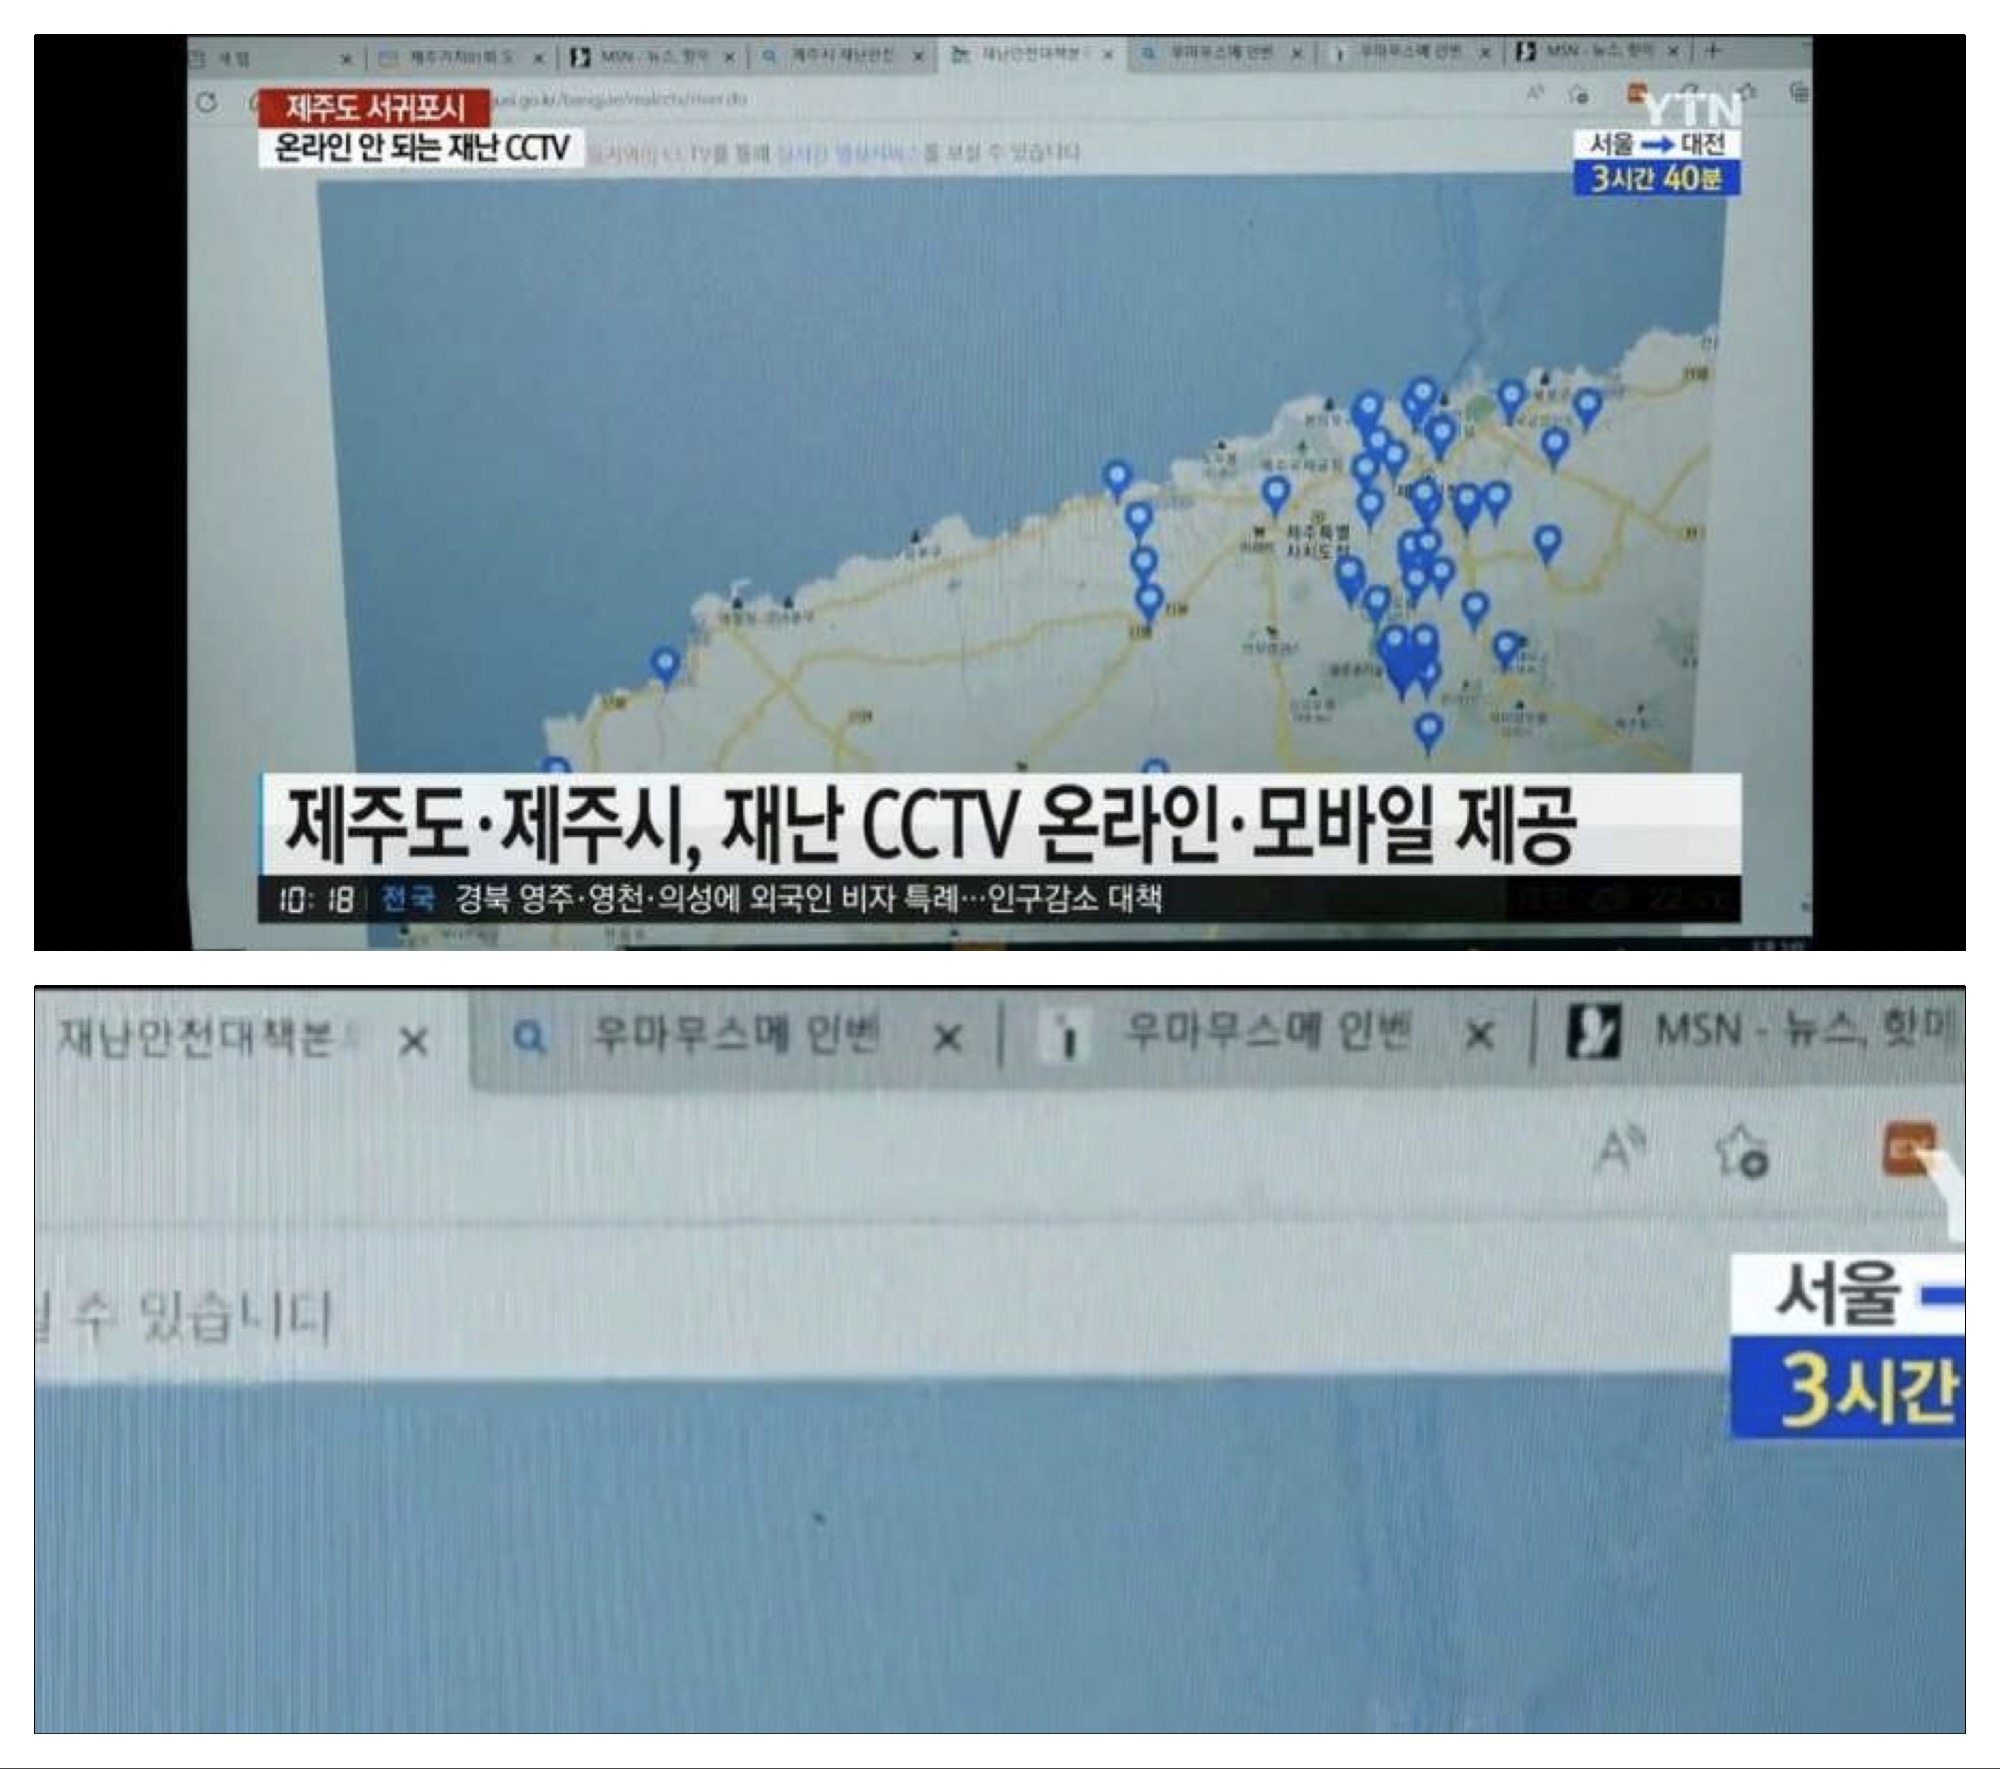Switch to the first 우마무스메 tab in enlarged image
Screen dimensions: 2000x1769
[735, 1034]
